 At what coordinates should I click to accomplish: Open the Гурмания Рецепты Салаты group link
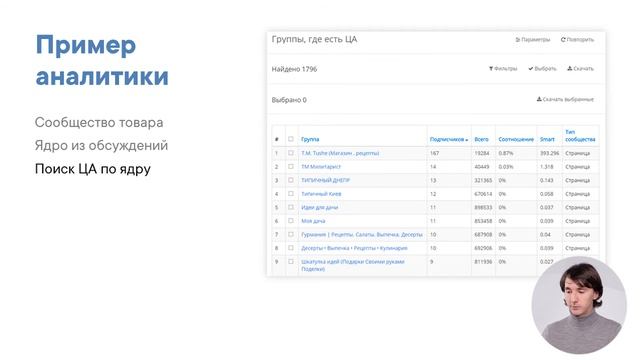(362, 235)
